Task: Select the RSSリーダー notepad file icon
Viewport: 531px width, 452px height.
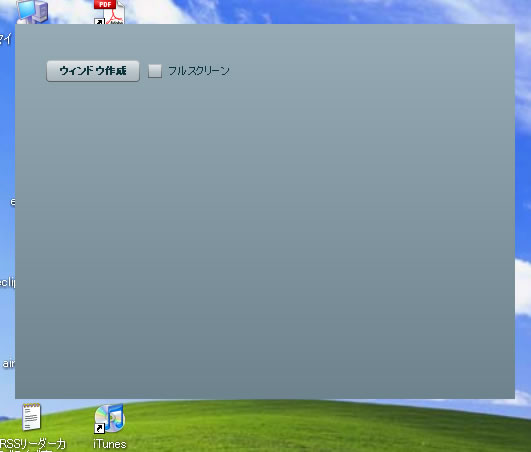Action: (31, 417)
